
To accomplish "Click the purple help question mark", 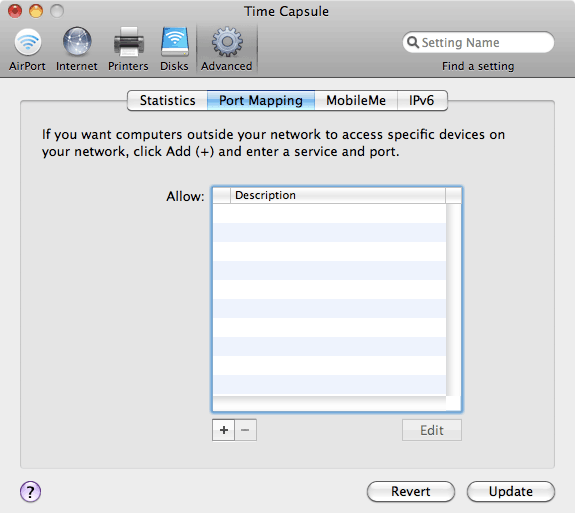I will click(x=30, y=491).
